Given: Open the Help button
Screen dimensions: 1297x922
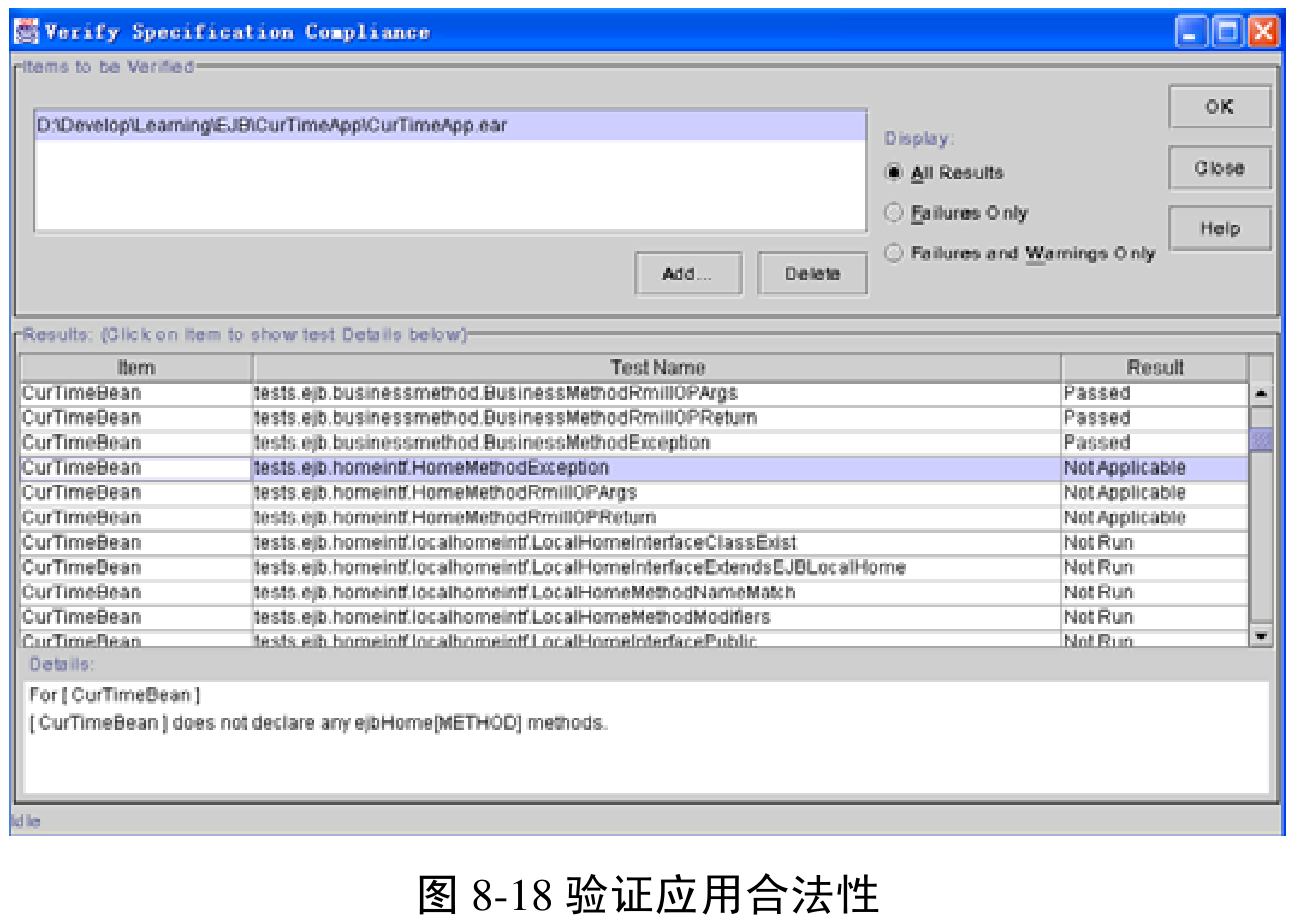Looking at the screenshot, I should coord(1219,228).
